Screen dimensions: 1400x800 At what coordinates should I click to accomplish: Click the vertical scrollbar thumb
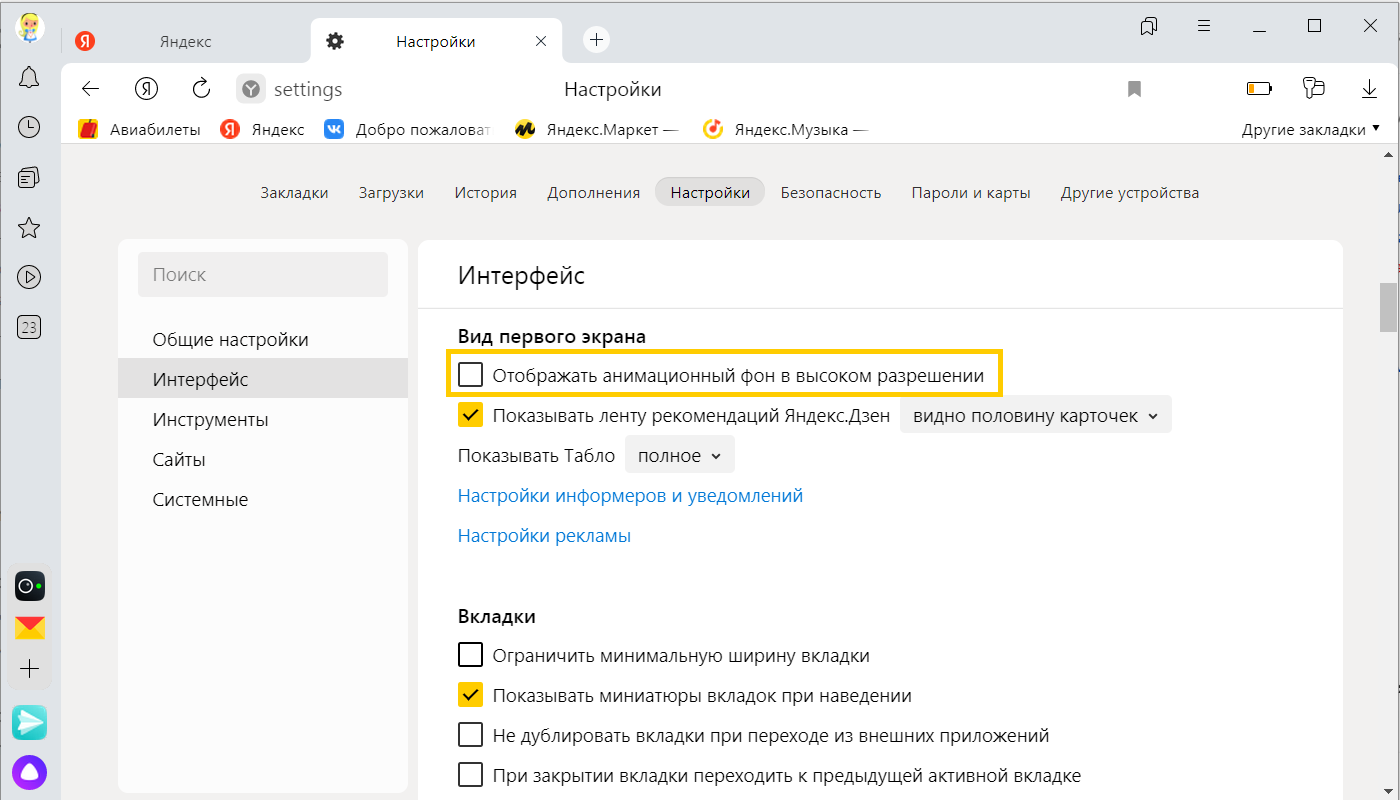pos(1389,307)
